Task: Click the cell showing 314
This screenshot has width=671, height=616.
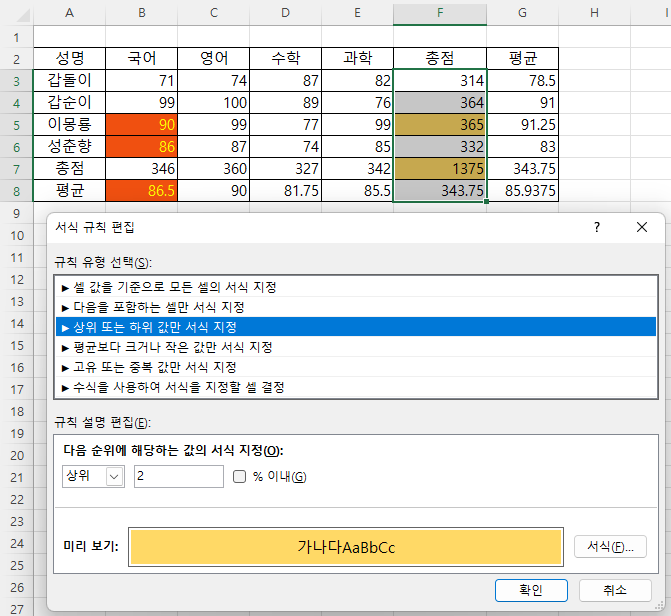Action: [440, 80]
